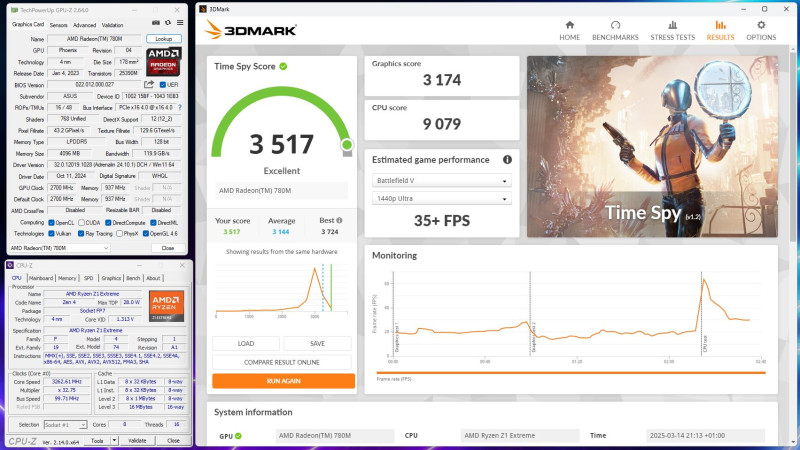The height and width of the screenshot is (450, 800).
Task: Open Options via the gear icon
Action: click(761, 25)
